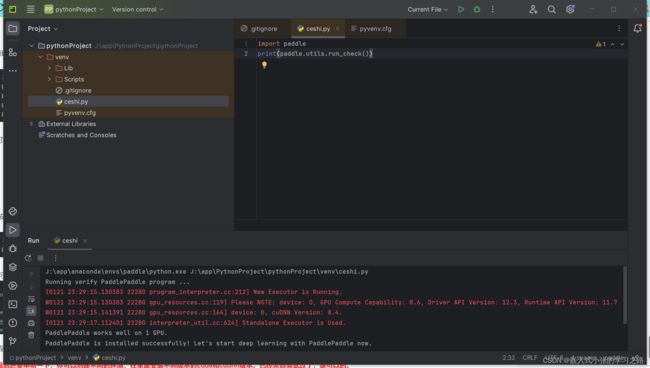Open pythonProject project switcher dropdown

point(74,9)
